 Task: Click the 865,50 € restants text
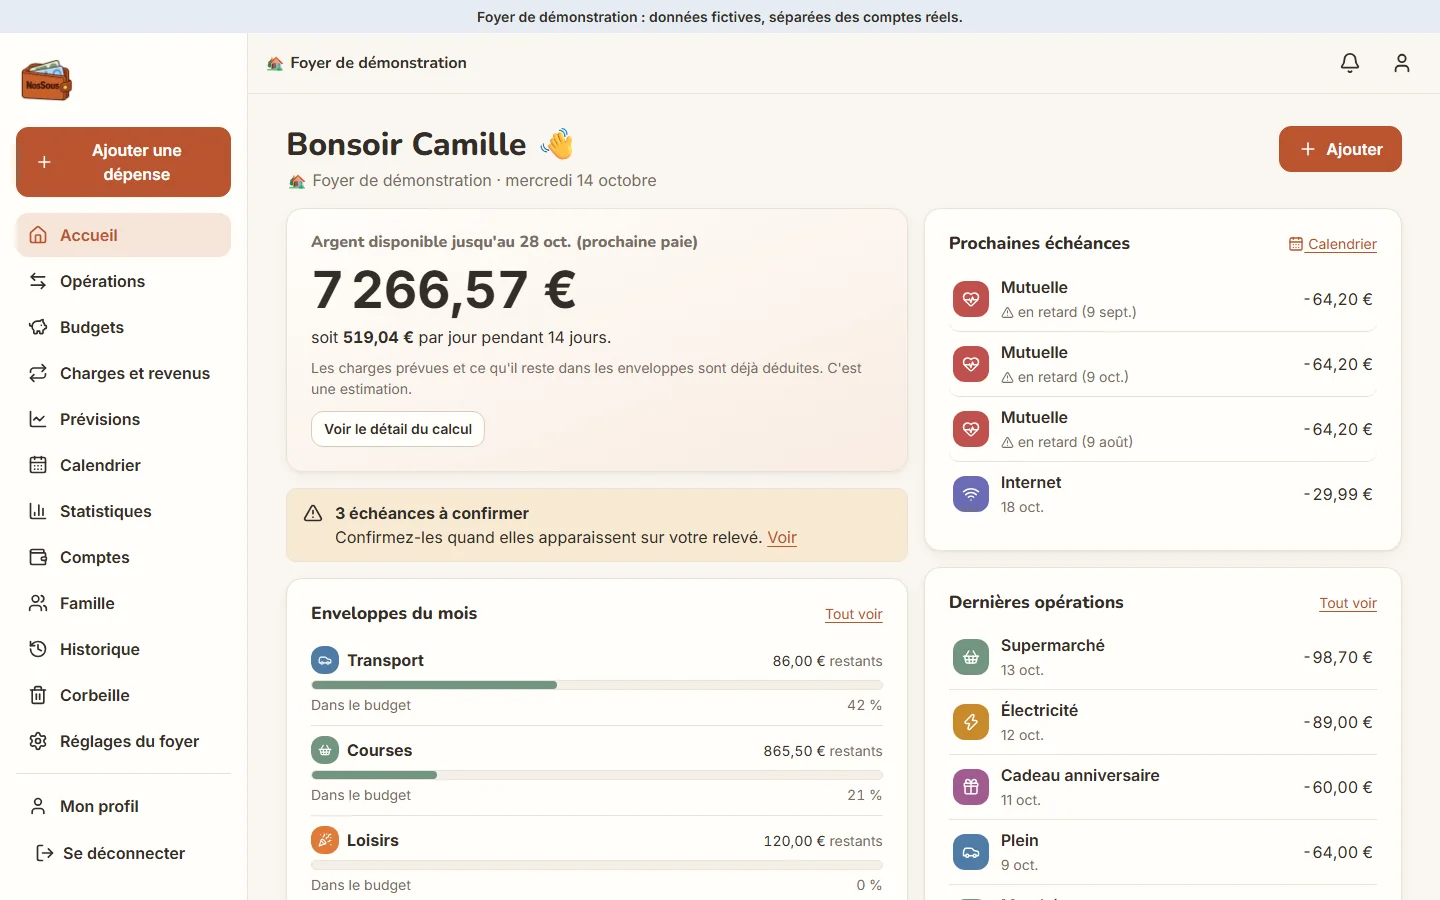coord(823,751)
